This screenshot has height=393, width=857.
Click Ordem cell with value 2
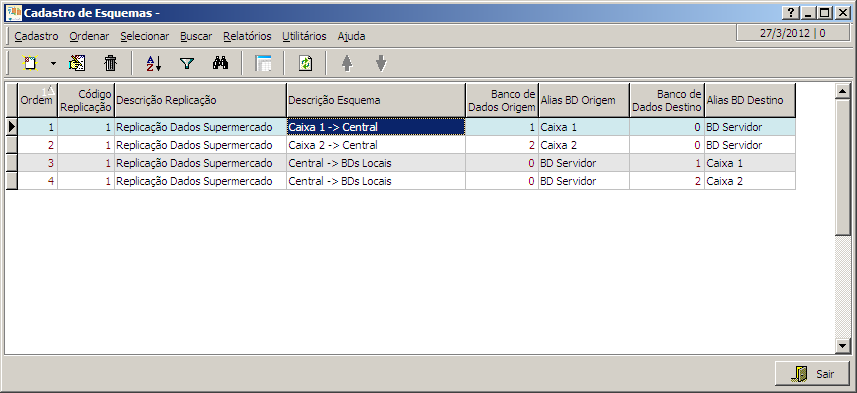point(38,145)
